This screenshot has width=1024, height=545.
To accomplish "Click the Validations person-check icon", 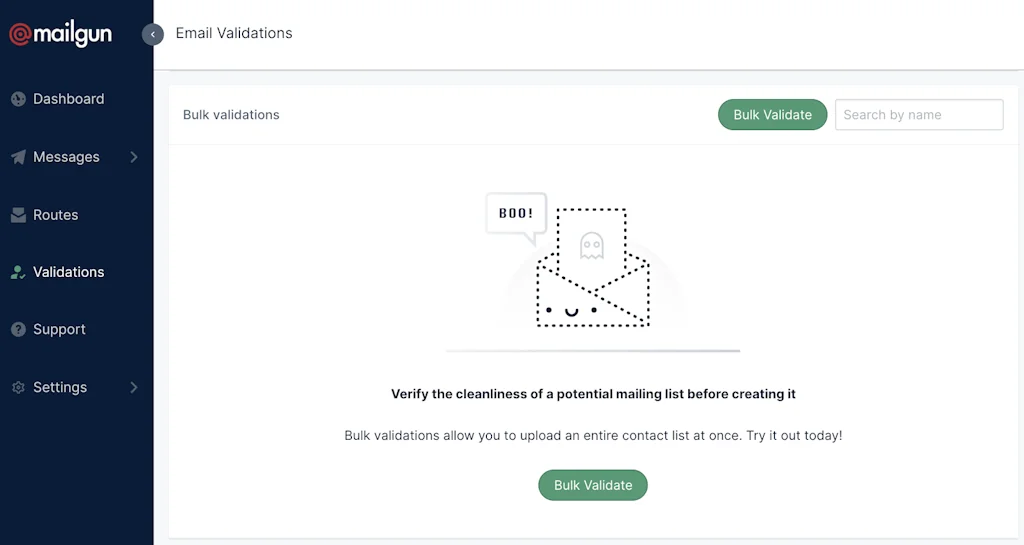I will pyautogui.click(x=18, y=272).
